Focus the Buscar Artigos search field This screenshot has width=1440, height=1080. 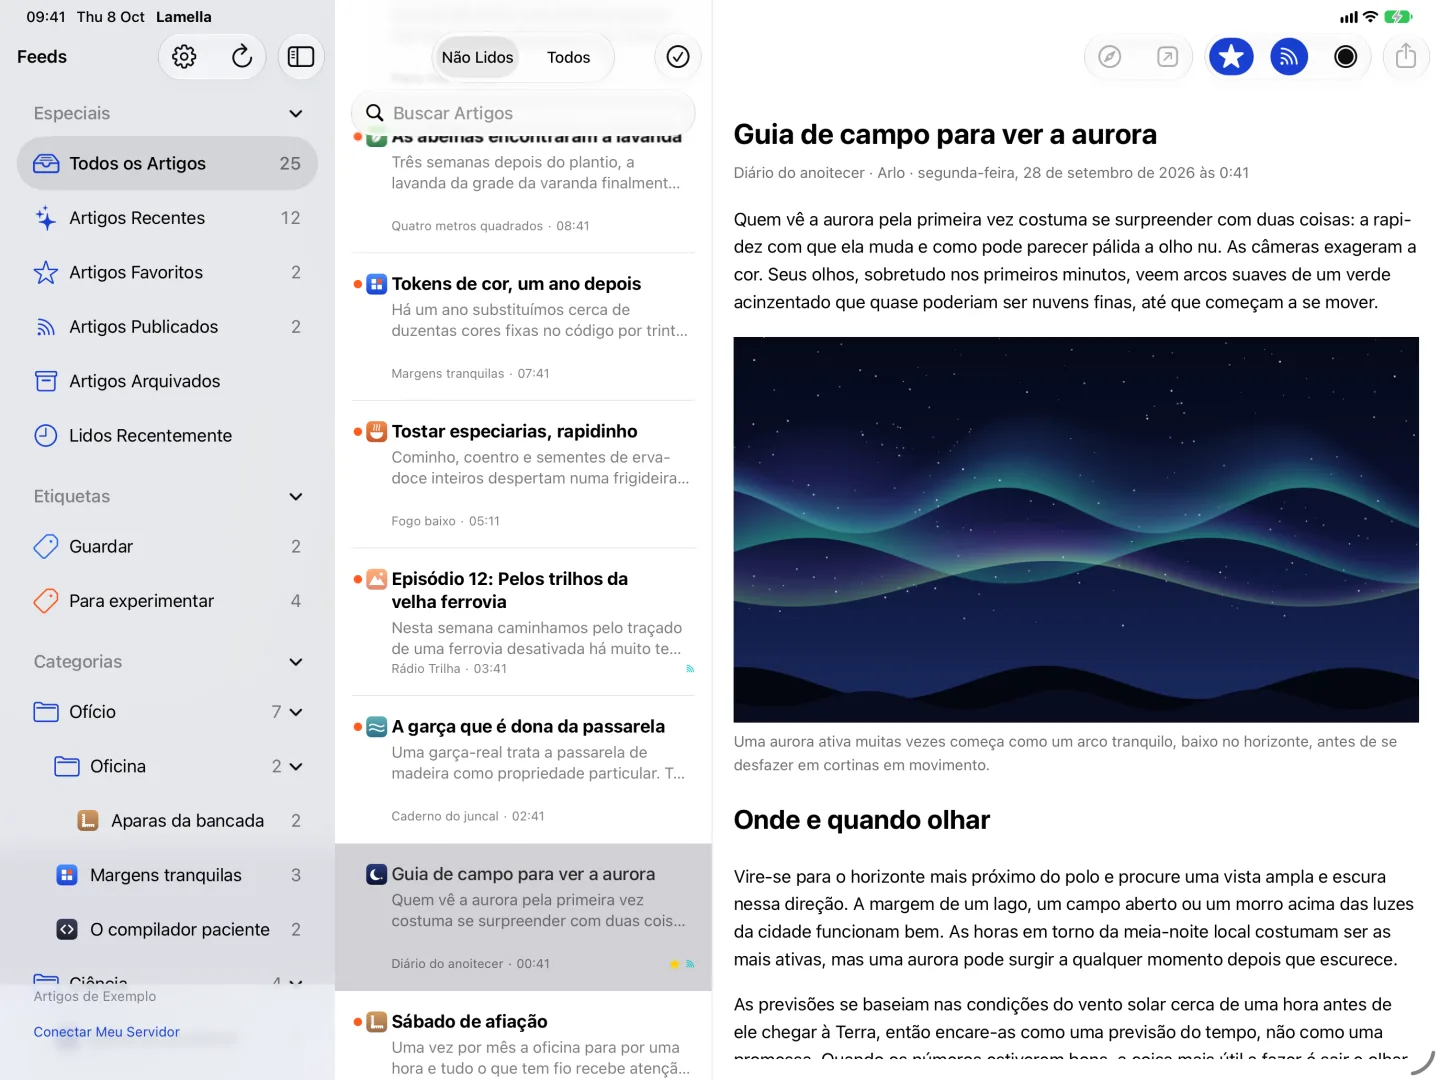pyautogui.click(x=523, y=113)
